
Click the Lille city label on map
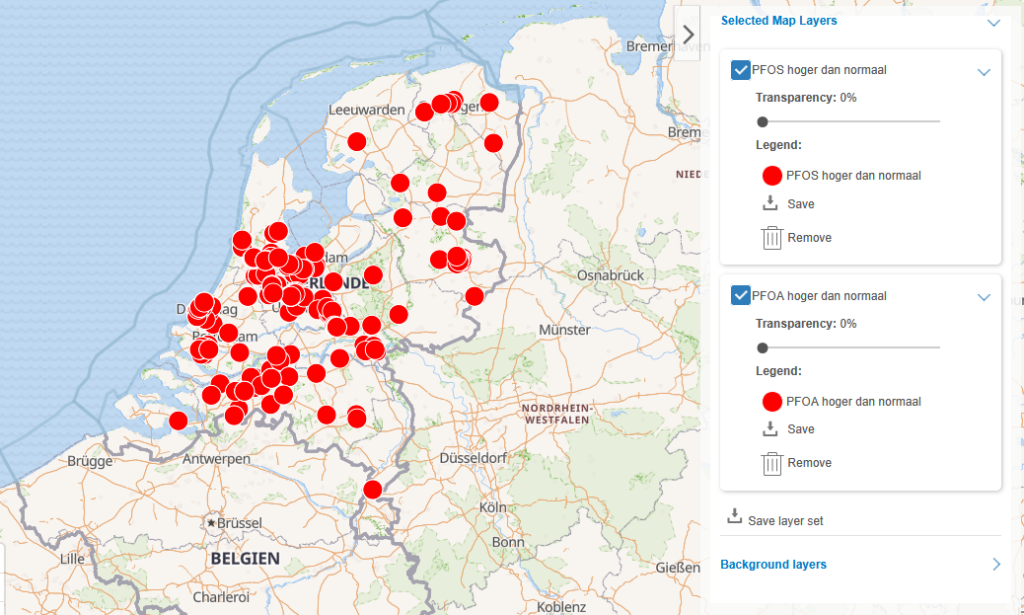coord(72,559)
